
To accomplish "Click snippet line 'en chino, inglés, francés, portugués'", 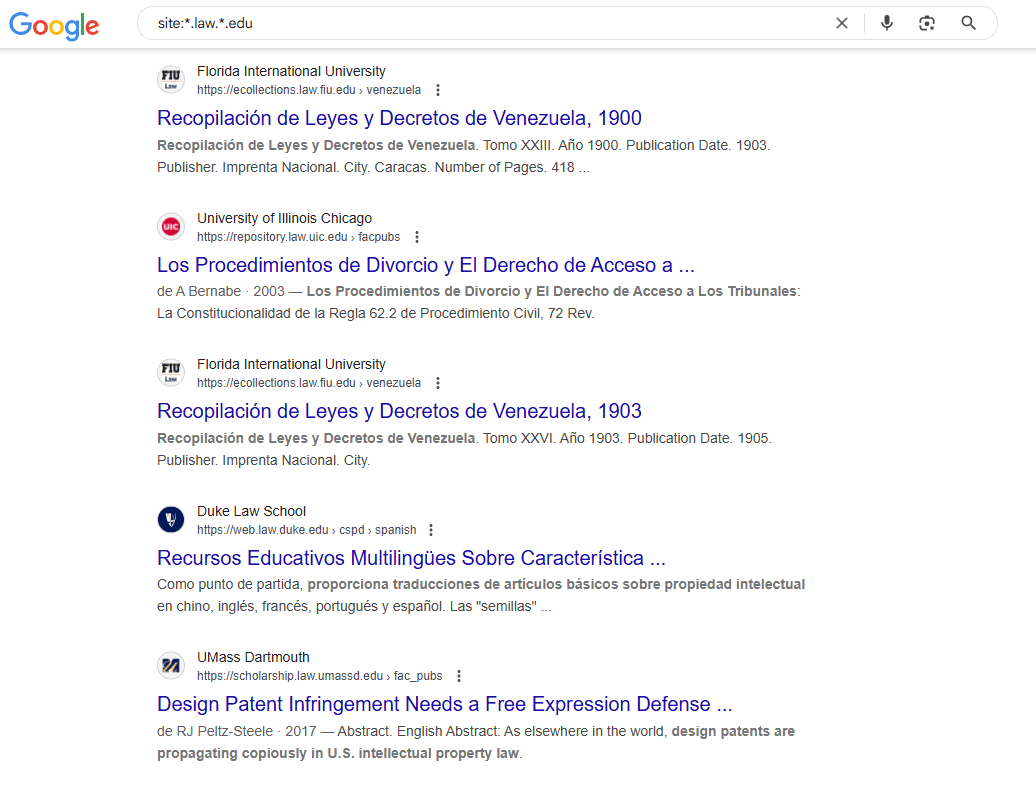I will tap(354, 606).
